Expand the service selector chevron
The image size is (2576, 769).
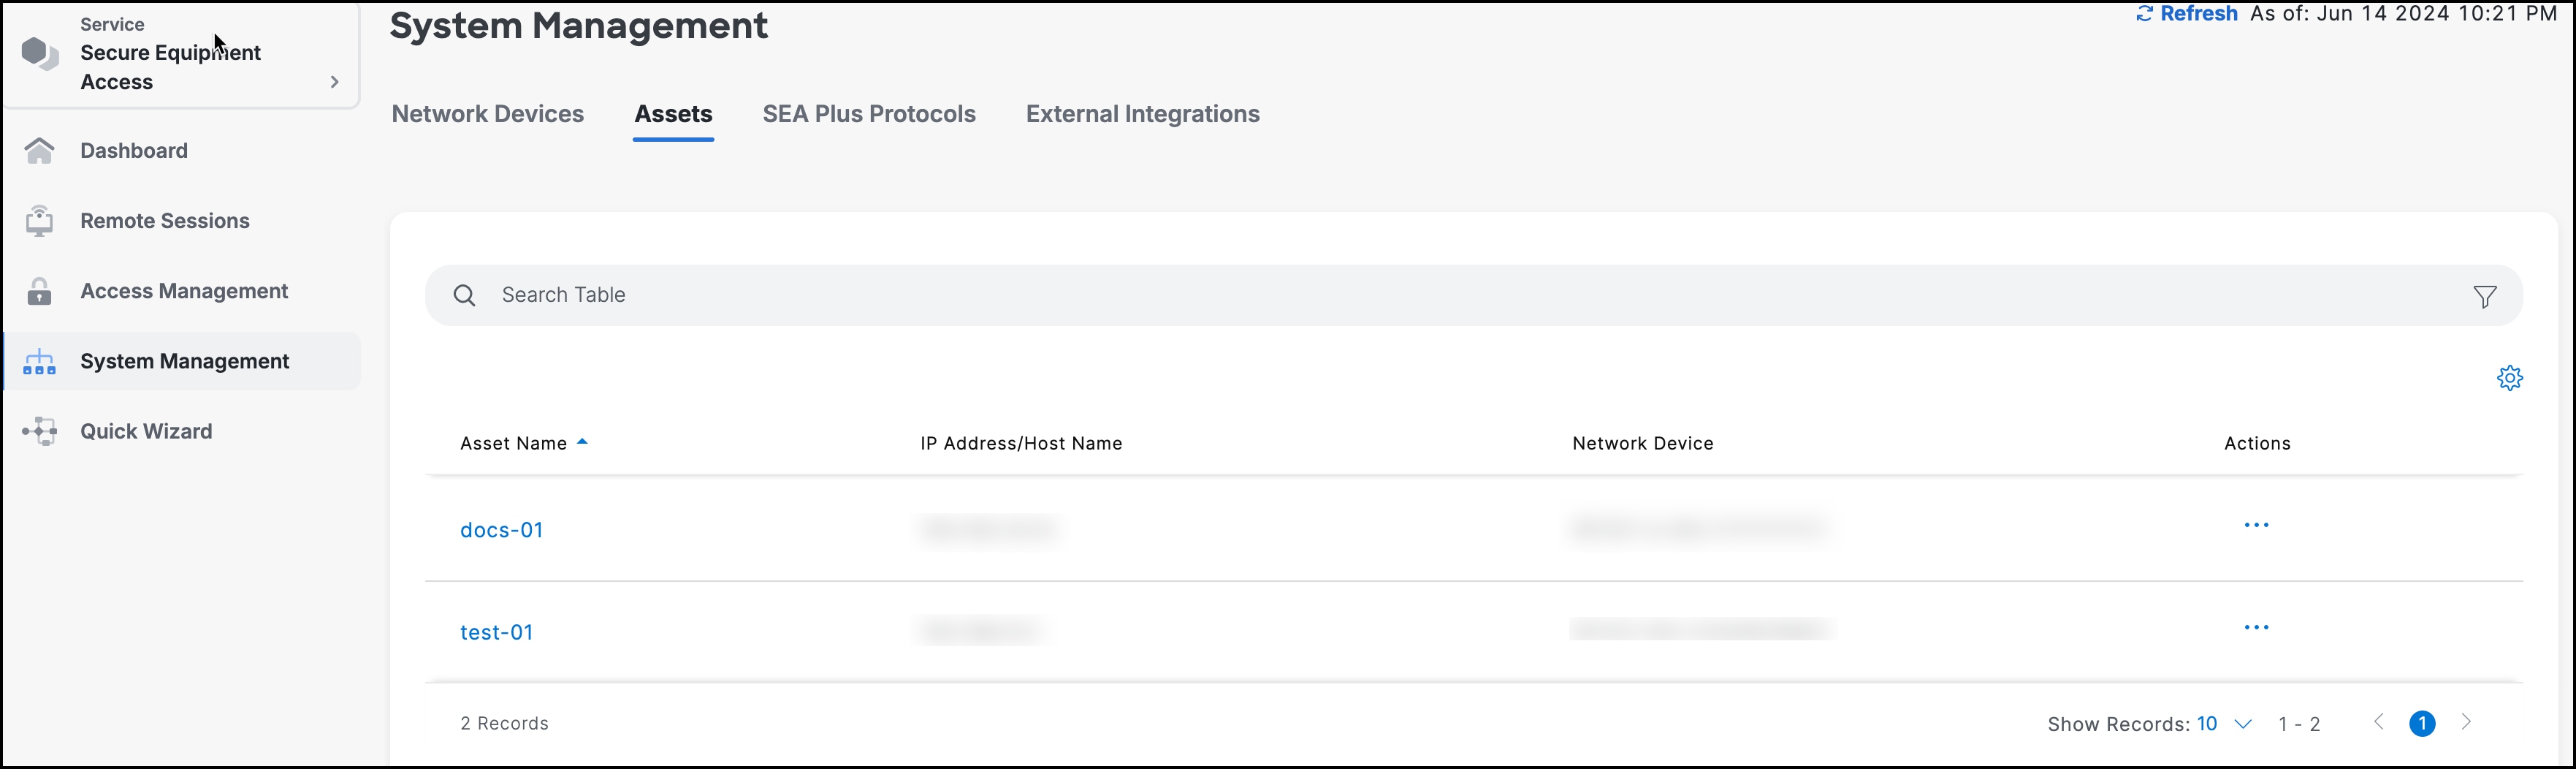335,82
